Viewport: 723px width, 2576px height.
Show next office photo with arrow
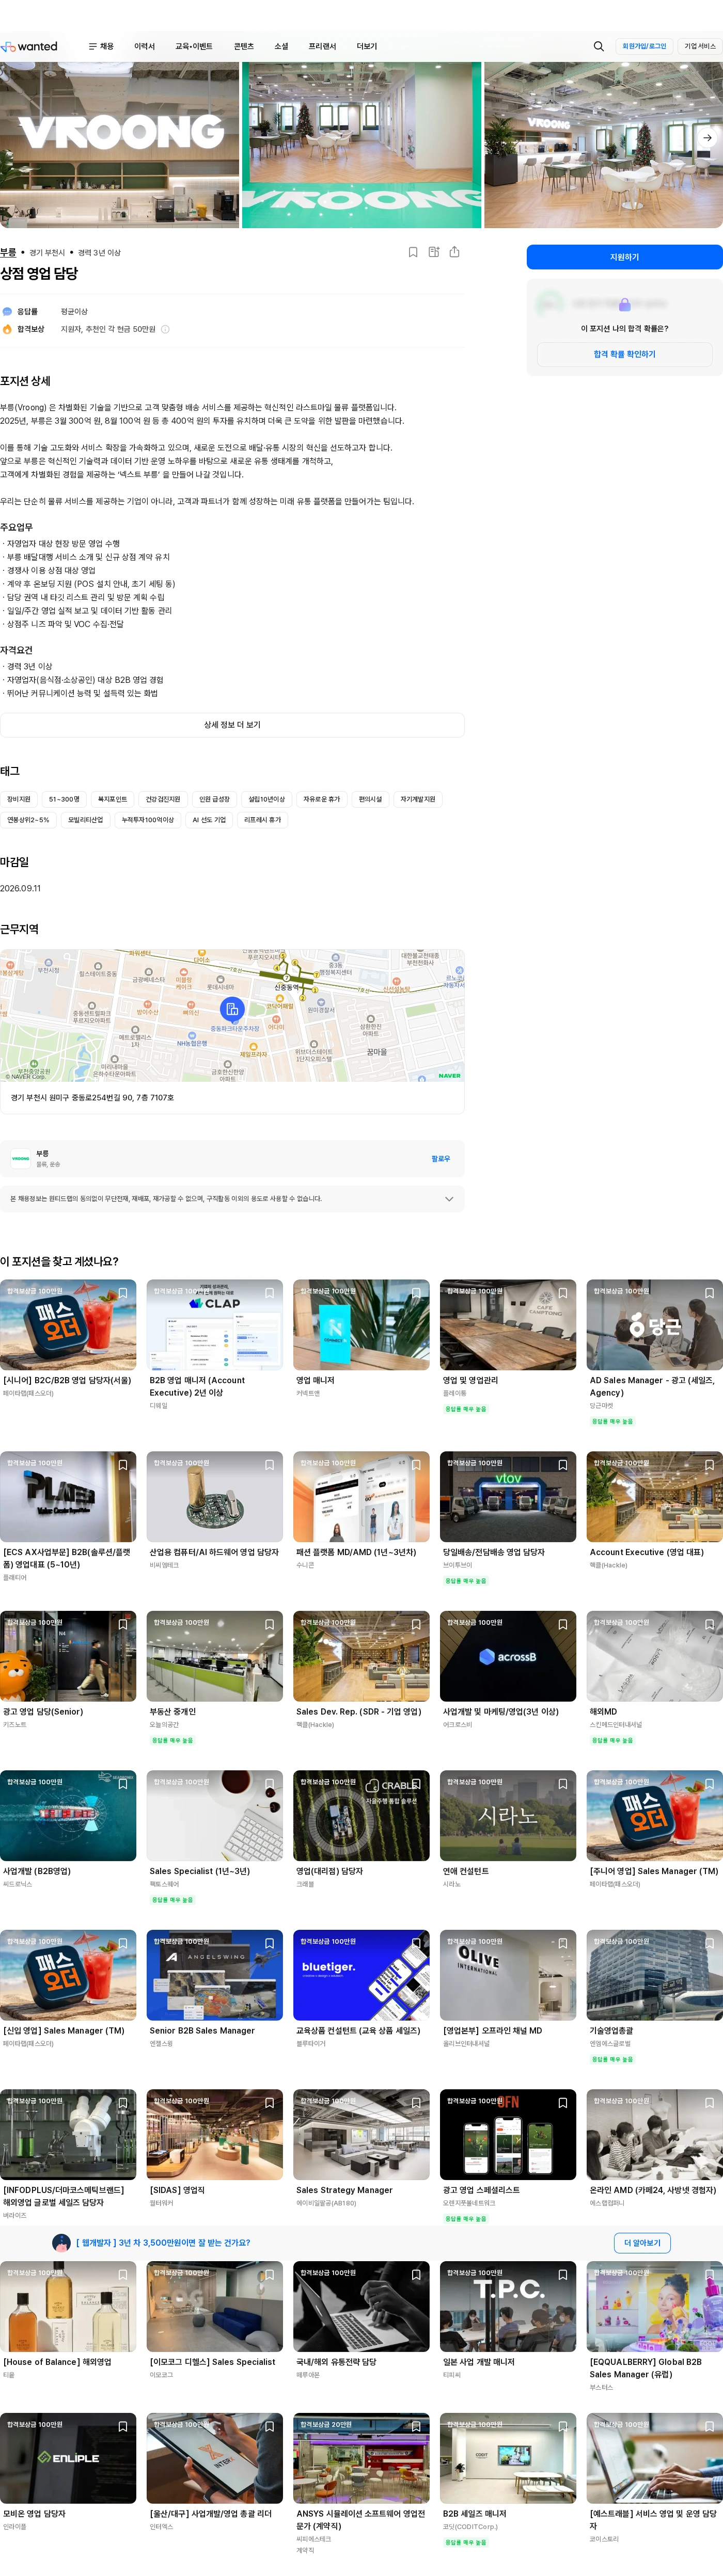[x=707, y=138]
